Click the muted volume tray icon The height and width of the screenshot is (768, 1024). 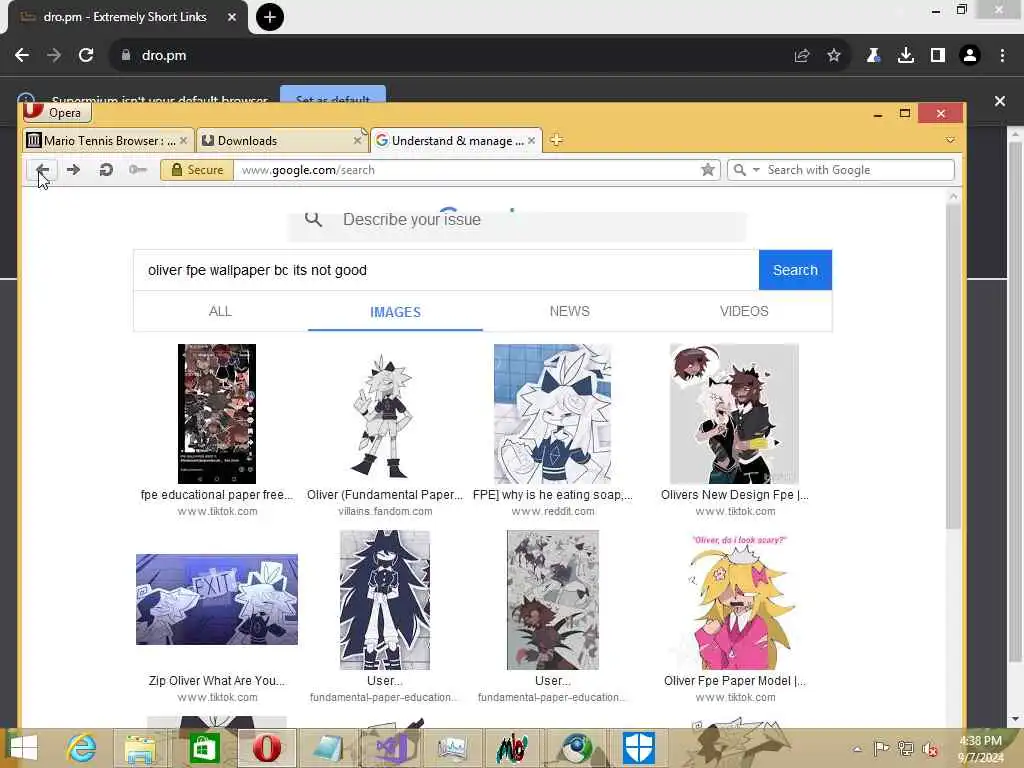click(930, 749)
